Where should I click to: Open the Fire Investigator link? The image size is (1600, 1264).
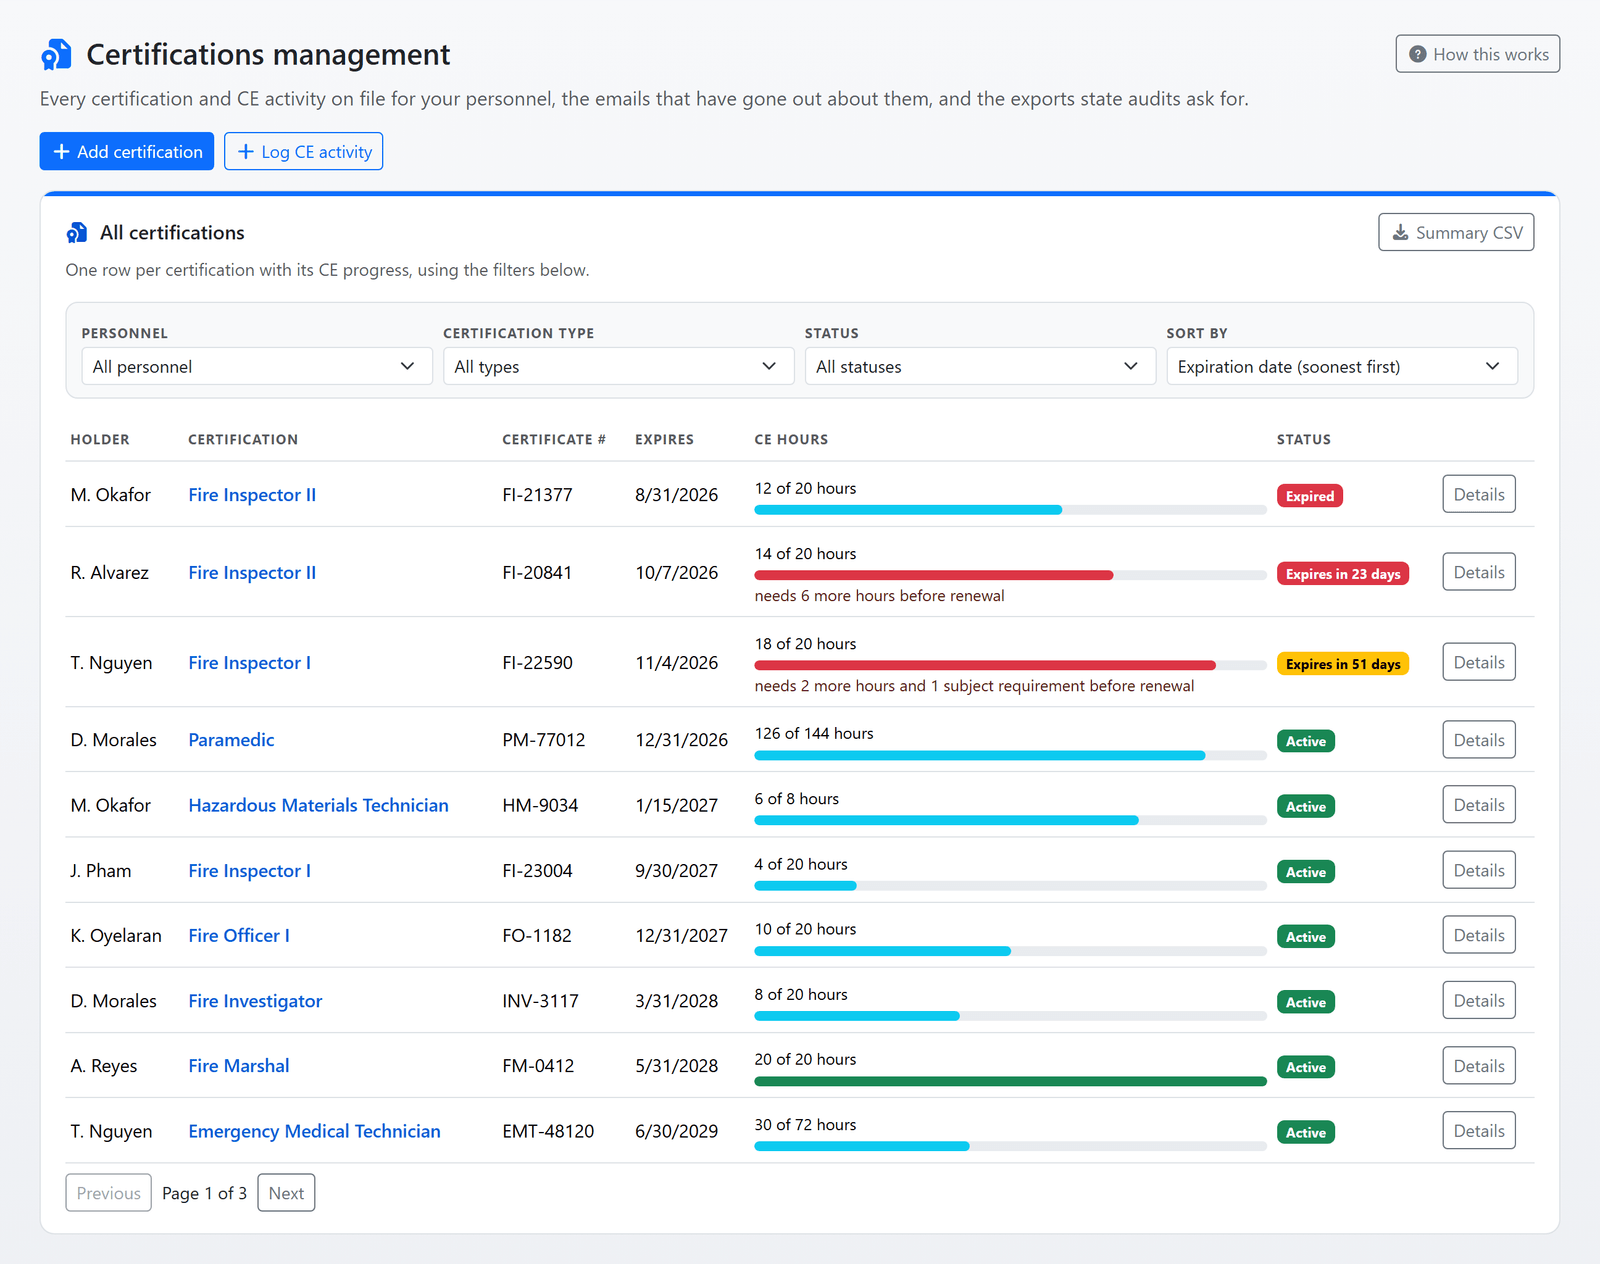(255, 1001)
